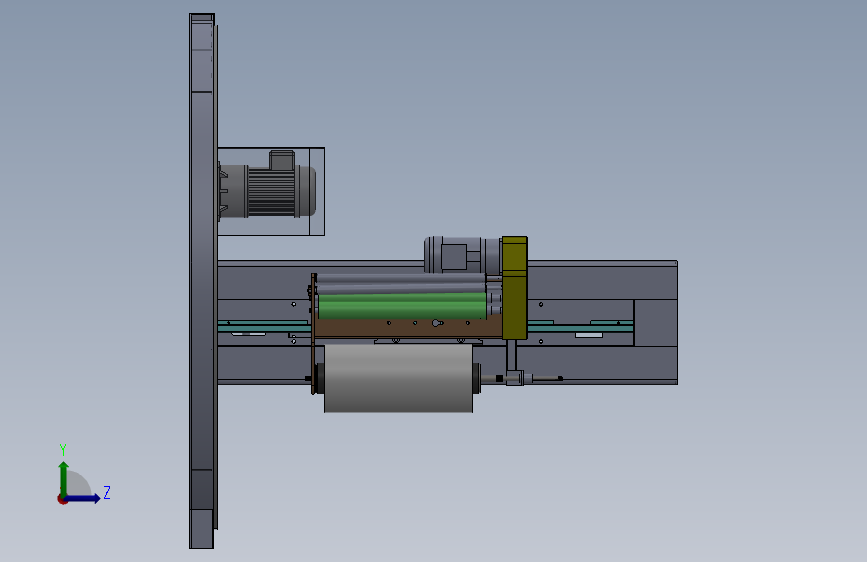Click the green Y axis arrow of the triad
The image size is (867, 562).
(x=64, y=479)
